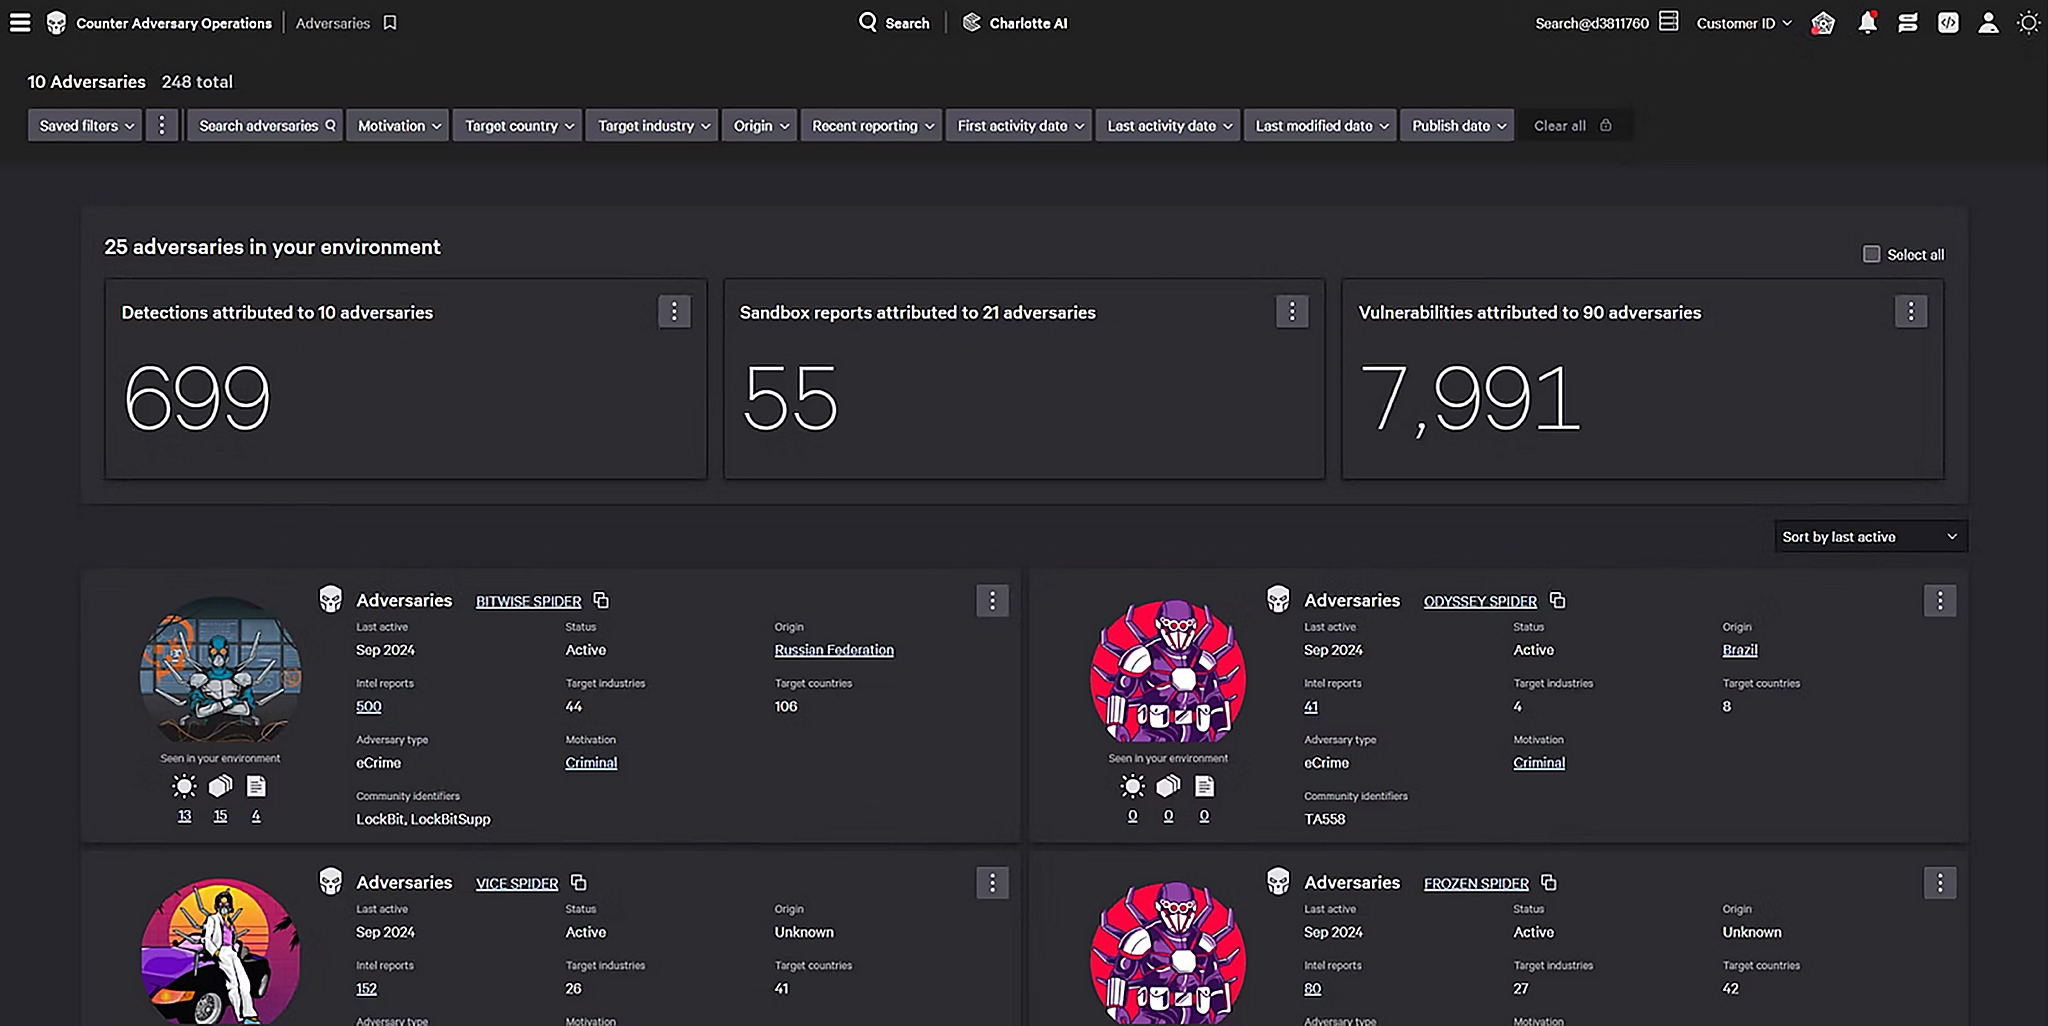Copy ODYSSEY SPIDER name icon

pos(1557,600)
